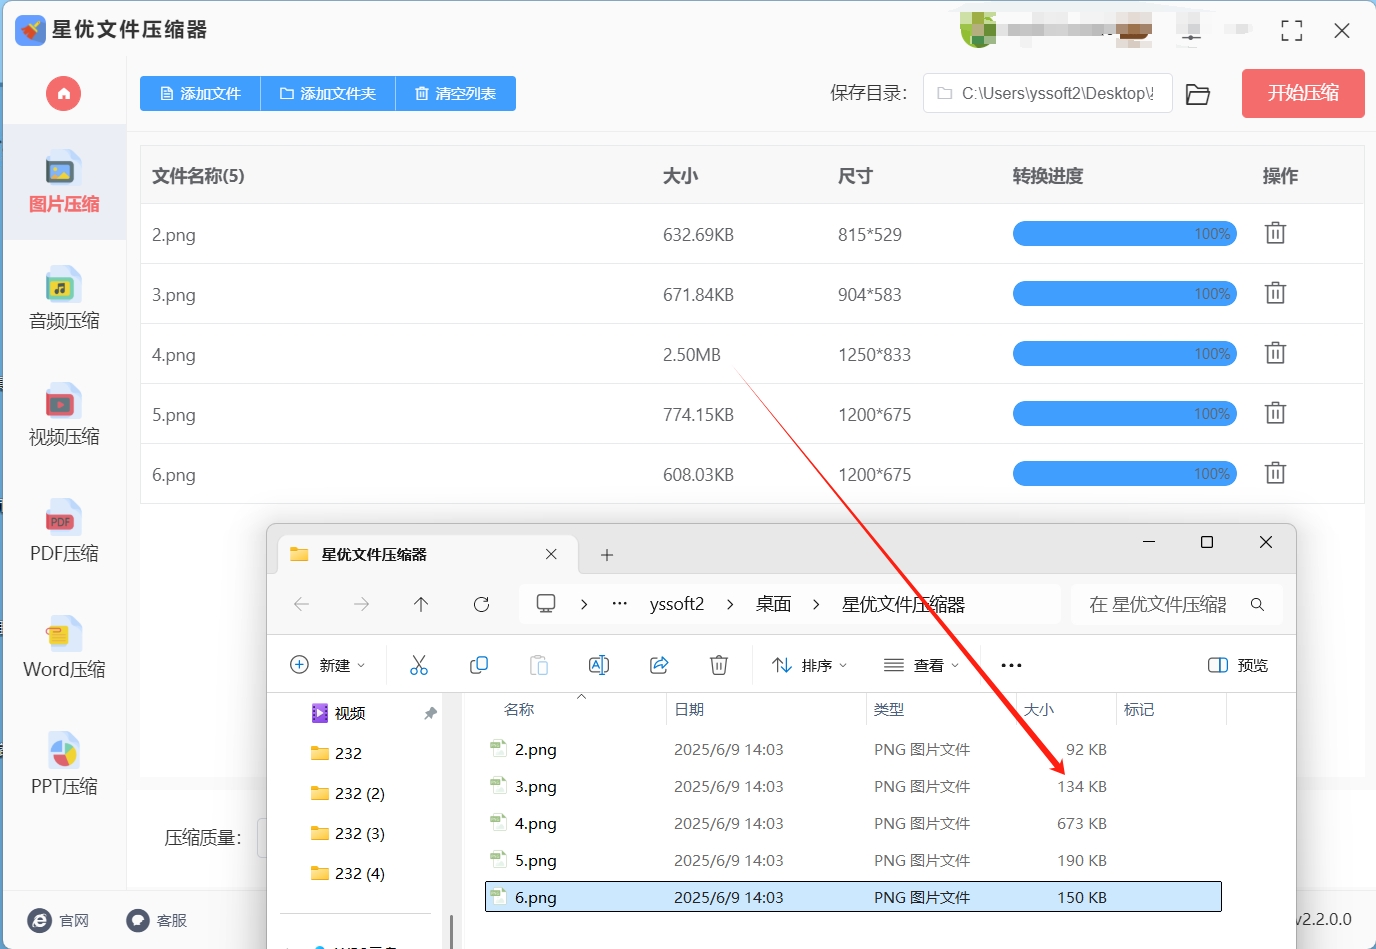Viewport: 1376px width, 949px height.
Task: Expand chevron after yssoft2 breadcrumb
Action: click(x=730, y=604)
